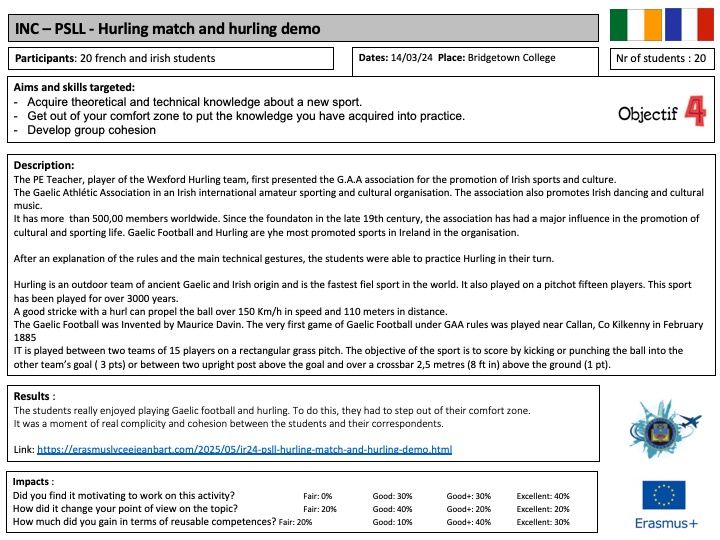The height and width of the screenshot is (540, 720).
Task: Click the 'Nr of students : 20' box
Action: click(662, 58)
